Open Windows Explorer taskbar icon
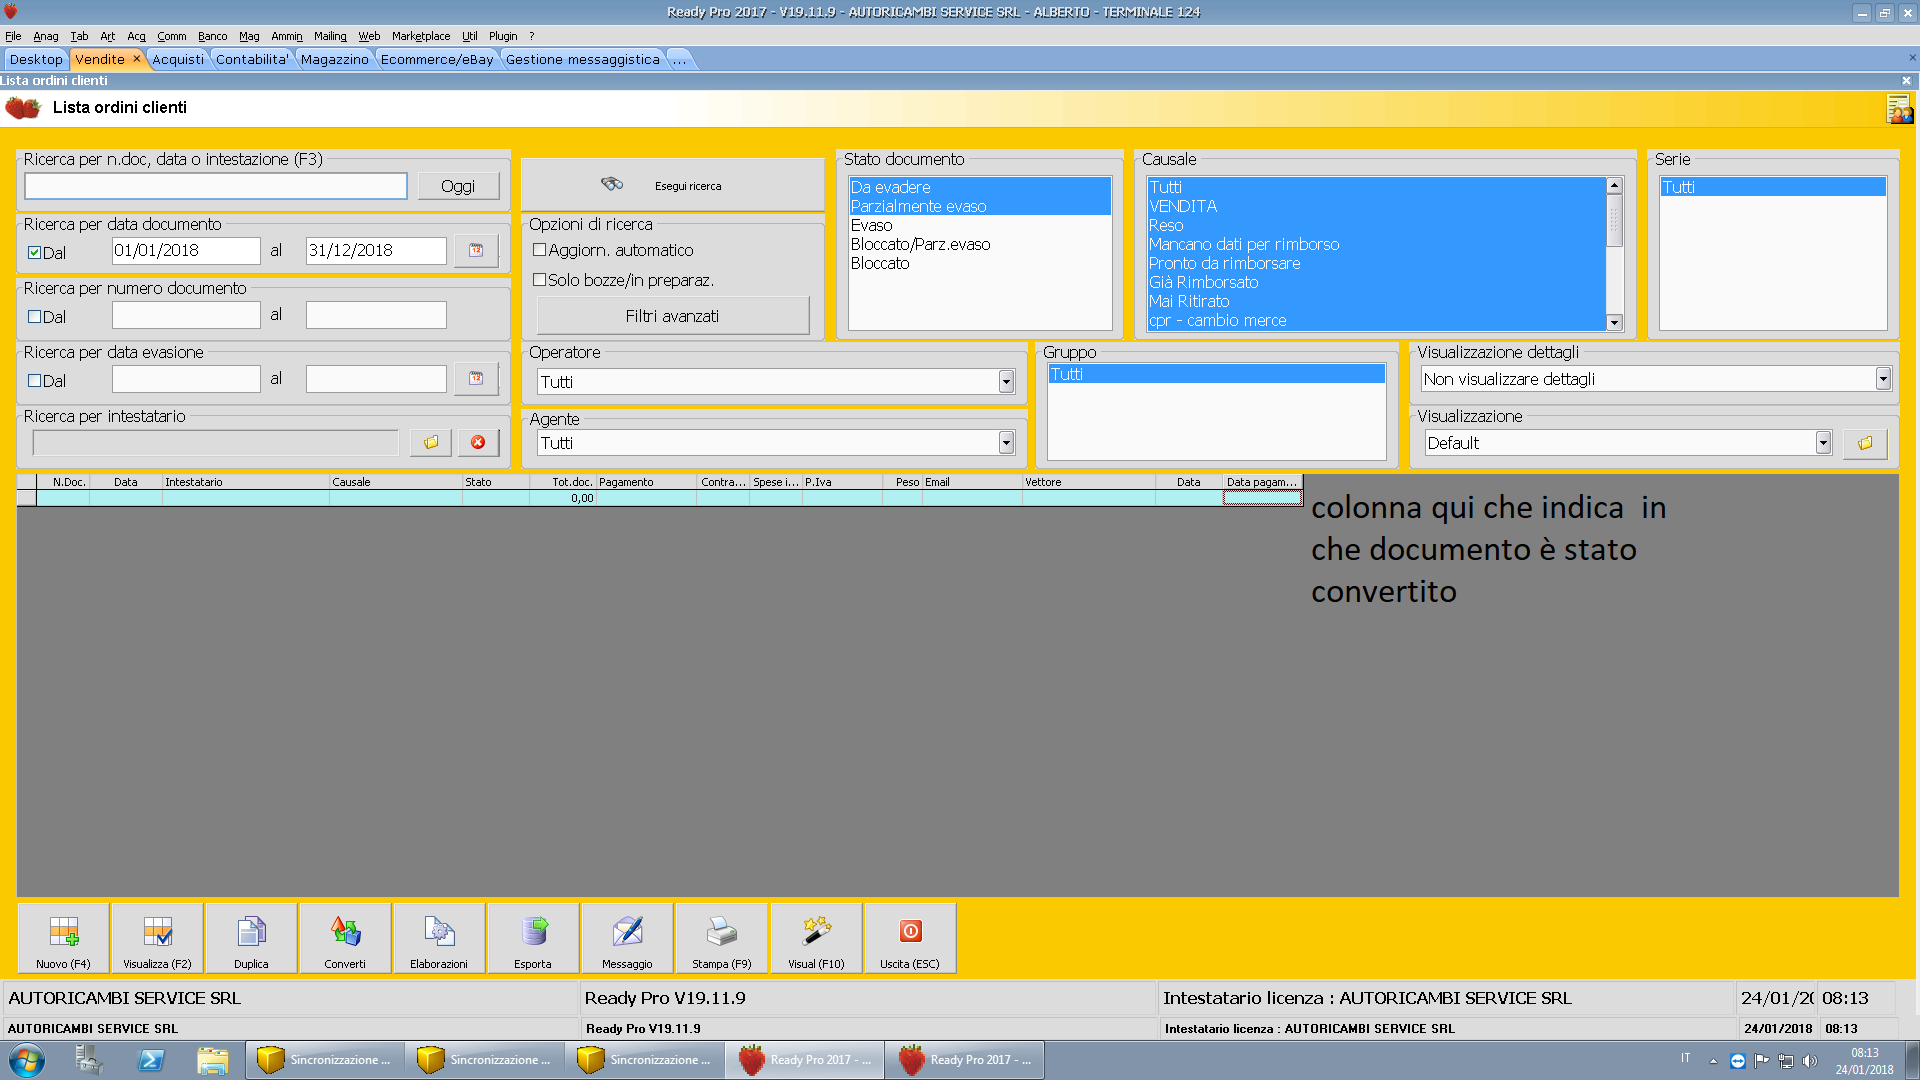This screenshot has width=1920, height=1080. point(212,1060)
